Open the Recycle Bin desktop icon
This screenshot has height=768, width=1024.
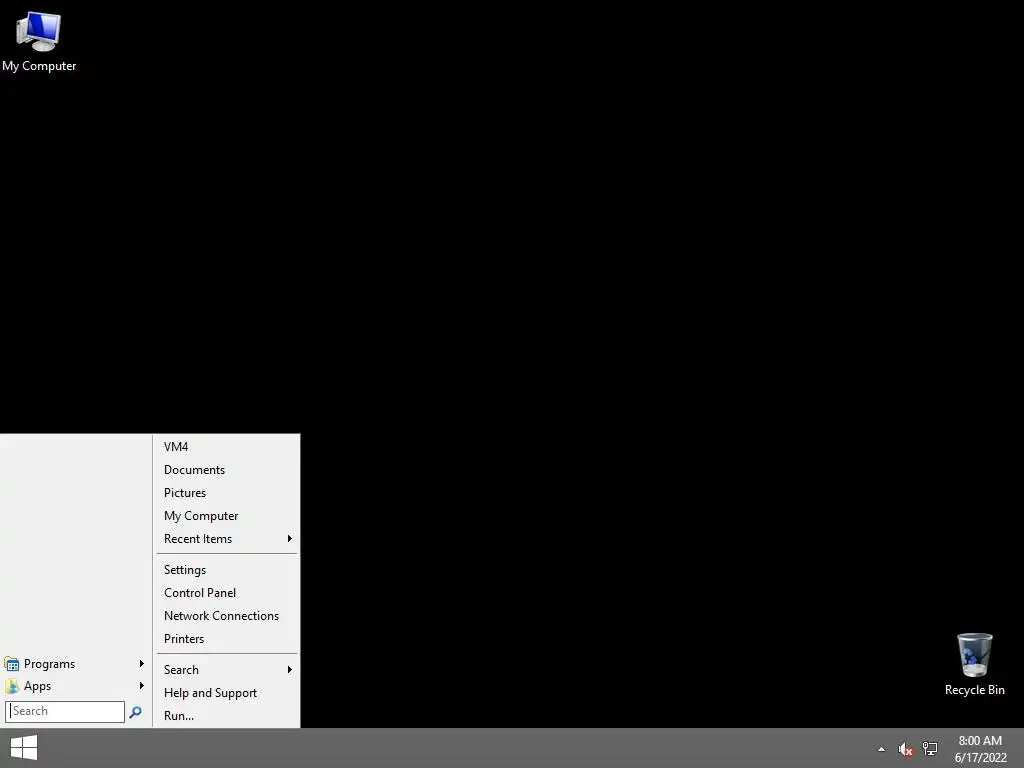coord(974,664)
